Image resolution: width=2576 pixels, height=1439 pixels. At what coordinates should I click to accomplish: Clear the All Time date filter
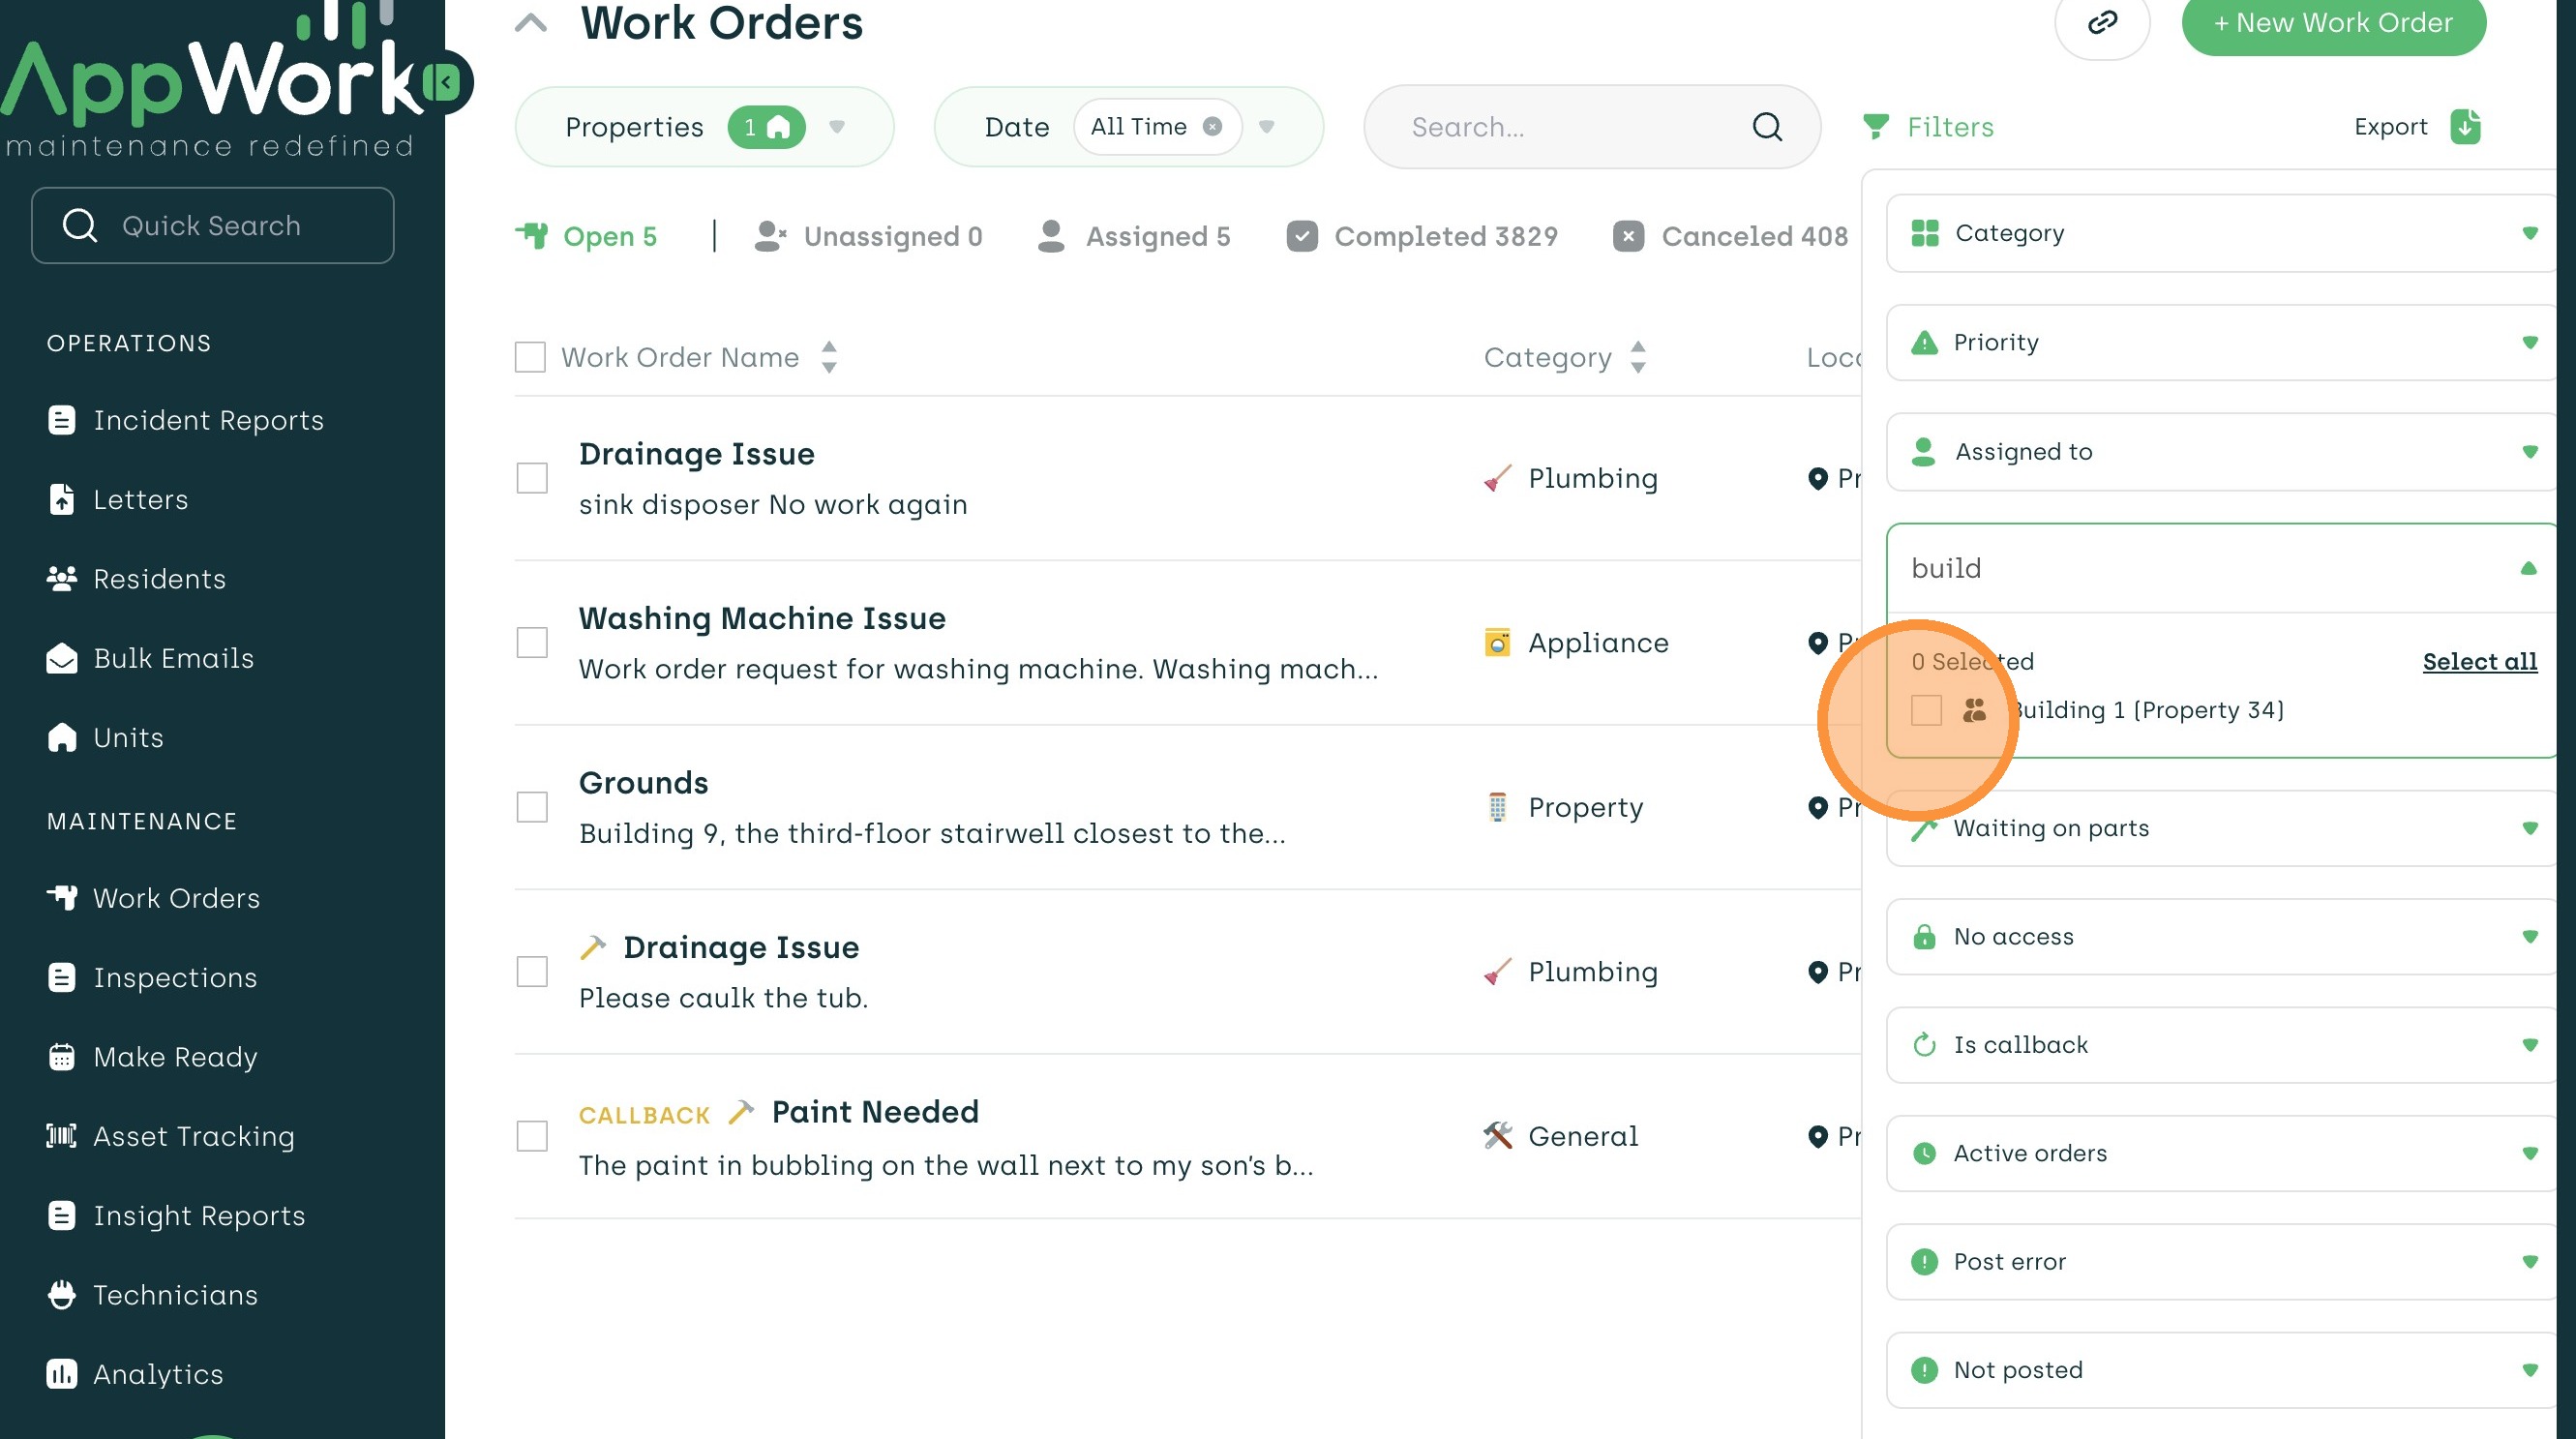click(1212, 127)
